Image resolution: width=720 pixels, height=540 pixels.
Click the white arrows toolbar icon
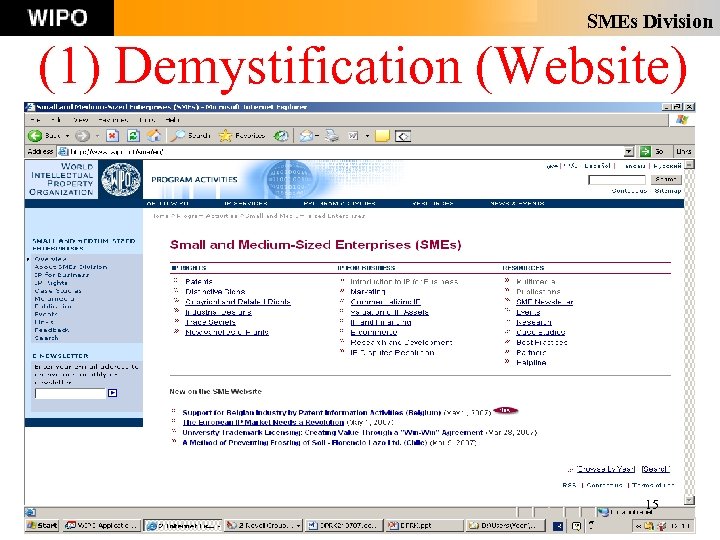(403, 136)
